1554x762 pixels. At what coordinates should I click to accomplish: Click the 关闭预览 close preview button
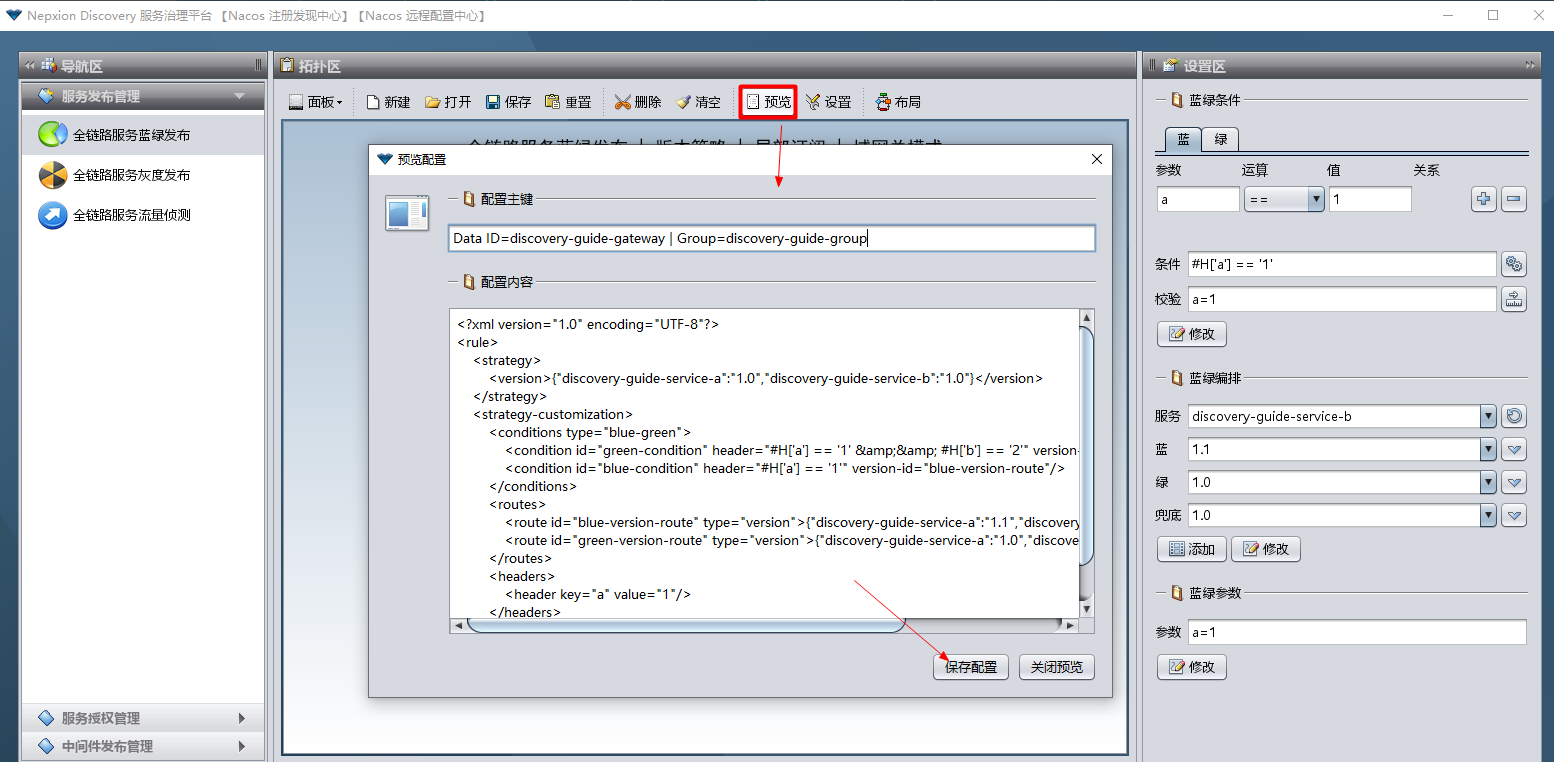1057,667
